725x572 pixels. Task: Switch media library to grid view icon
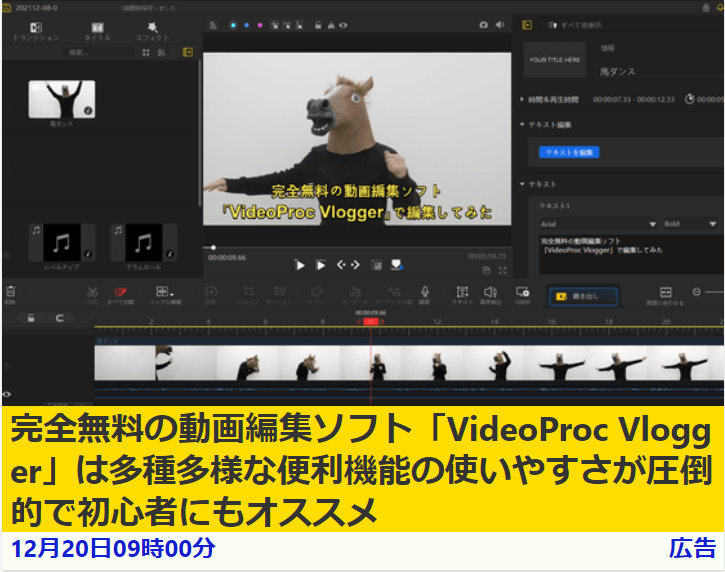146,52
